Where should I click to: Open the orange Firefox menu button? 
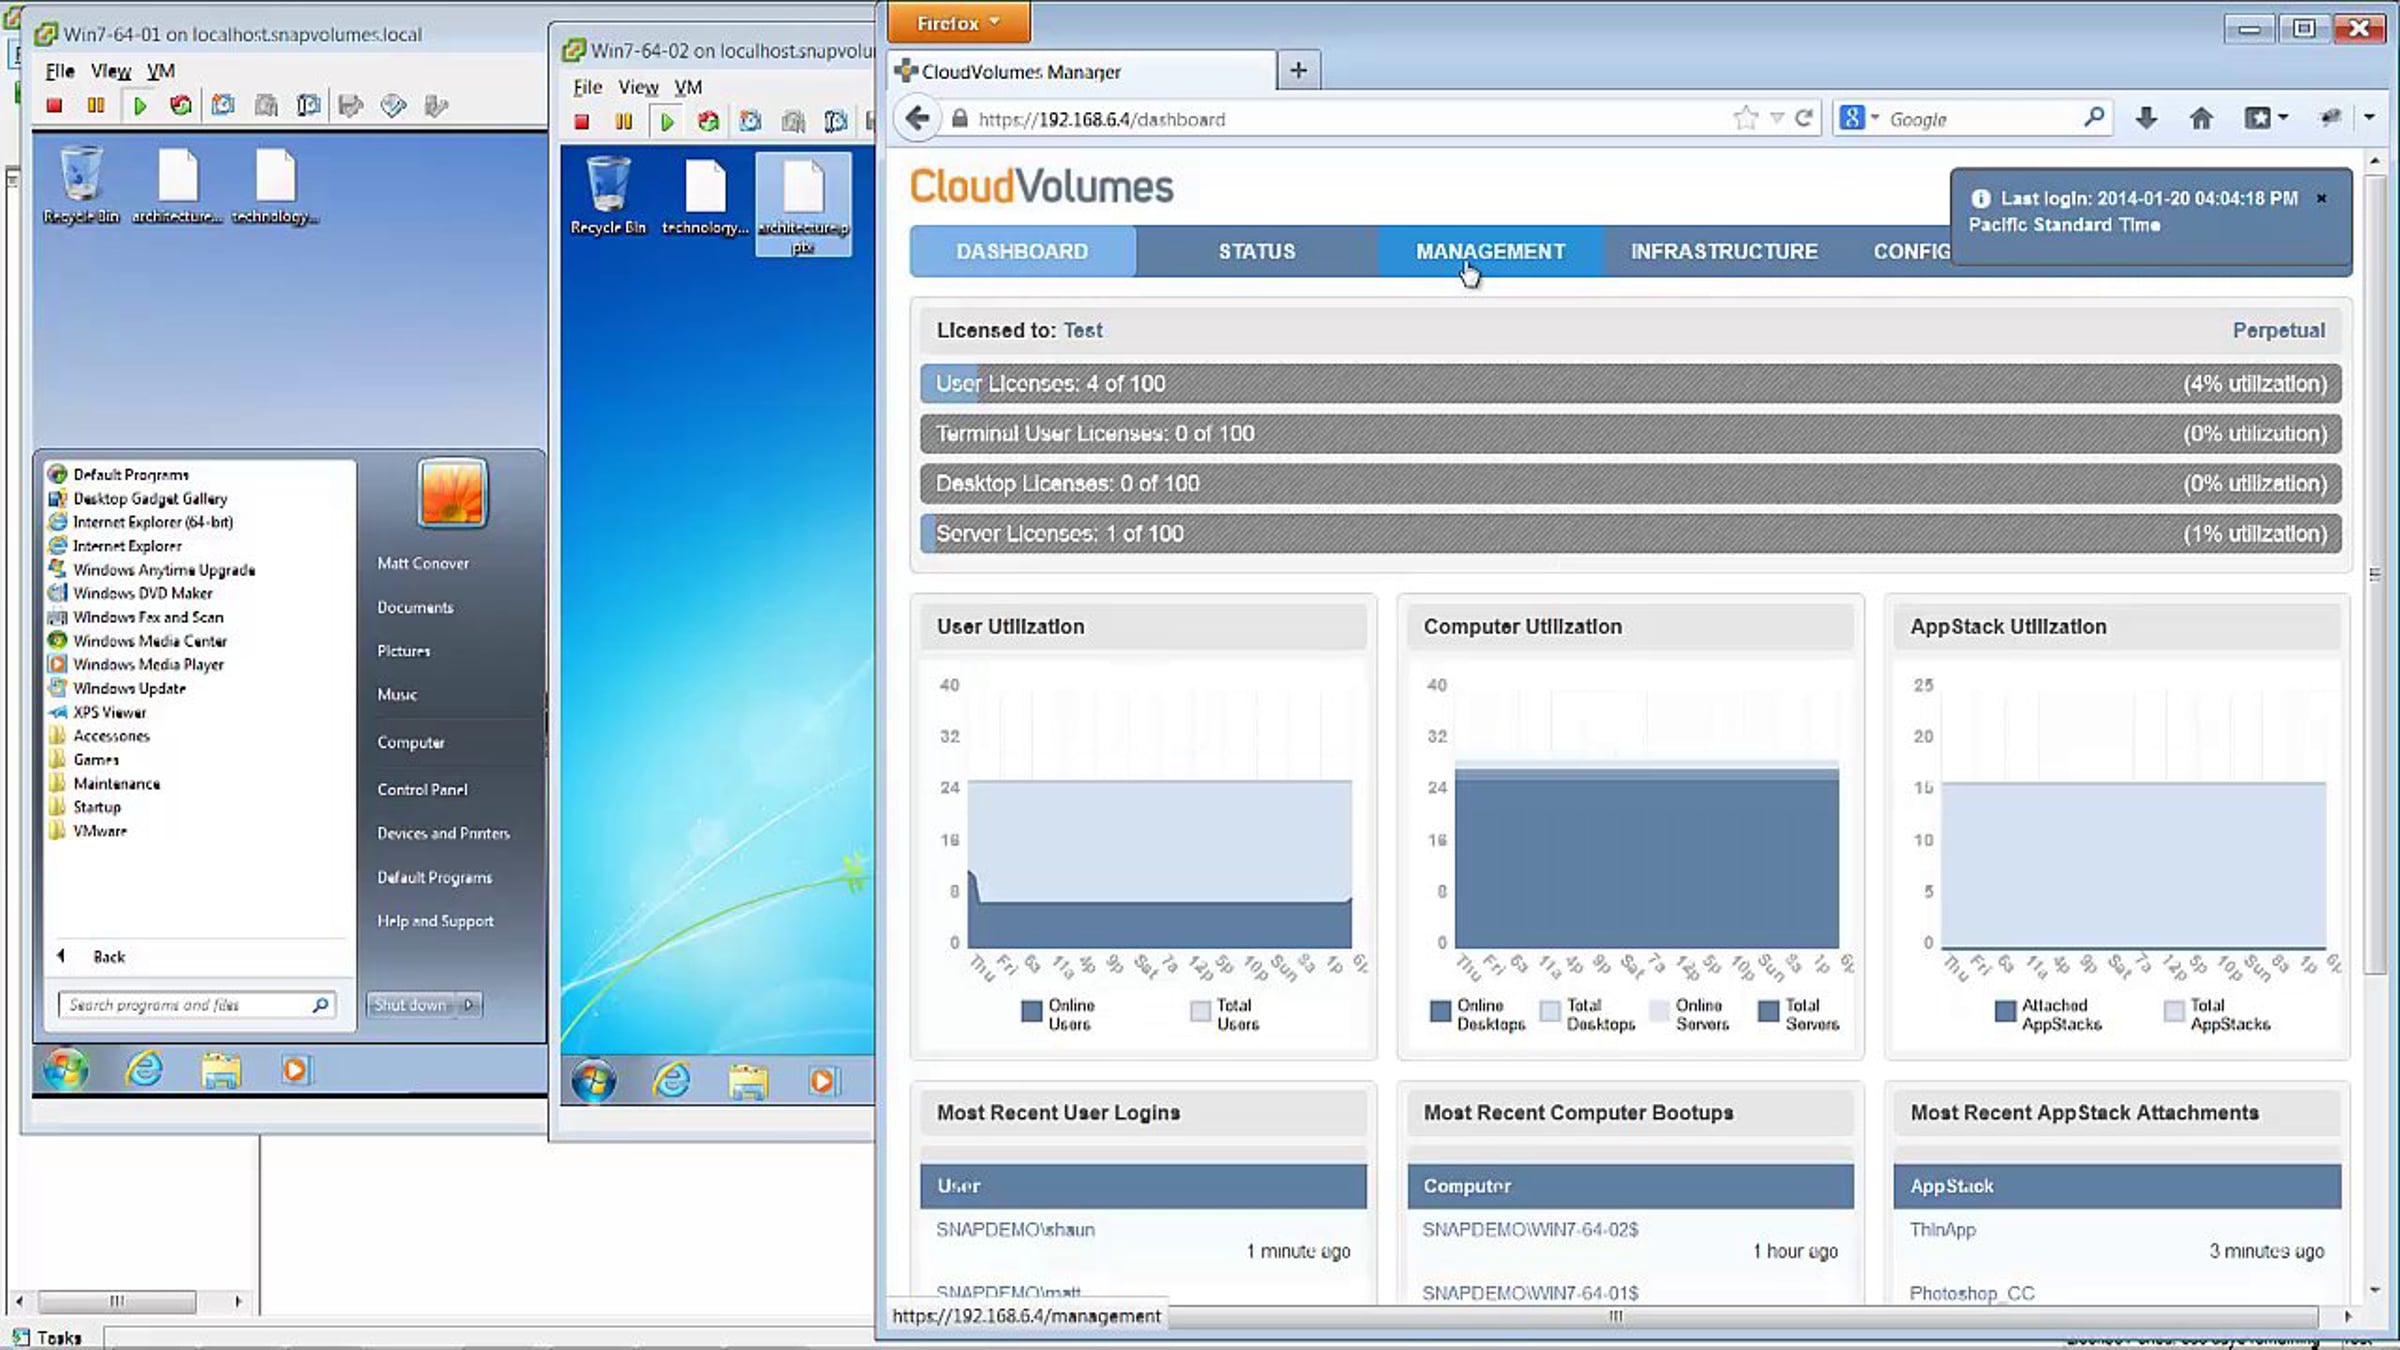958,23
